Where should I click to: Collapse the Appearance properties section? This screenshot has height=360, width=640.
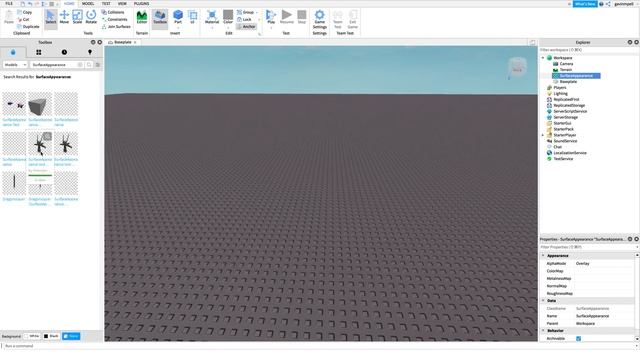(x=543, y=256)
